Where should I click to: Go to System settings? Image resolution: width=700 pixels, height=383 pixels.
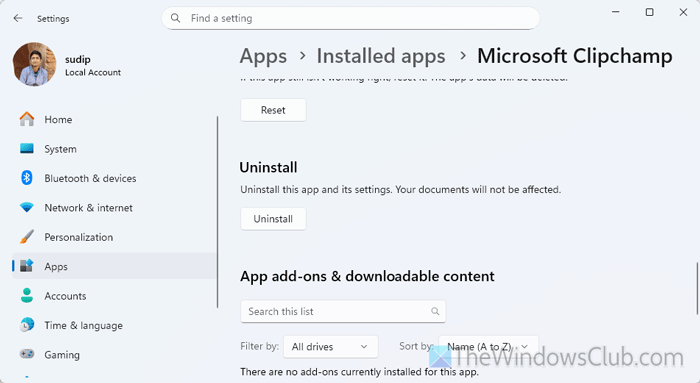pos(115,149)
